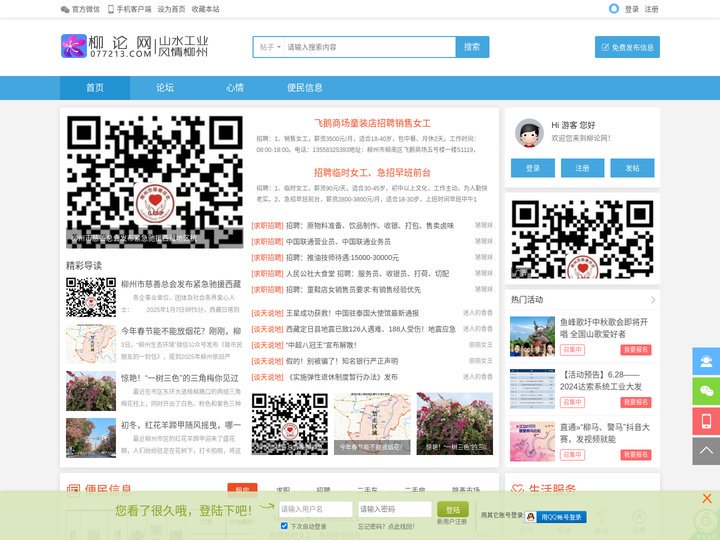This screenshot has height=540, width=720.
Task: Click 收藏本站 bookmark link
Action: pyautogui.click(x=205, y=9)
